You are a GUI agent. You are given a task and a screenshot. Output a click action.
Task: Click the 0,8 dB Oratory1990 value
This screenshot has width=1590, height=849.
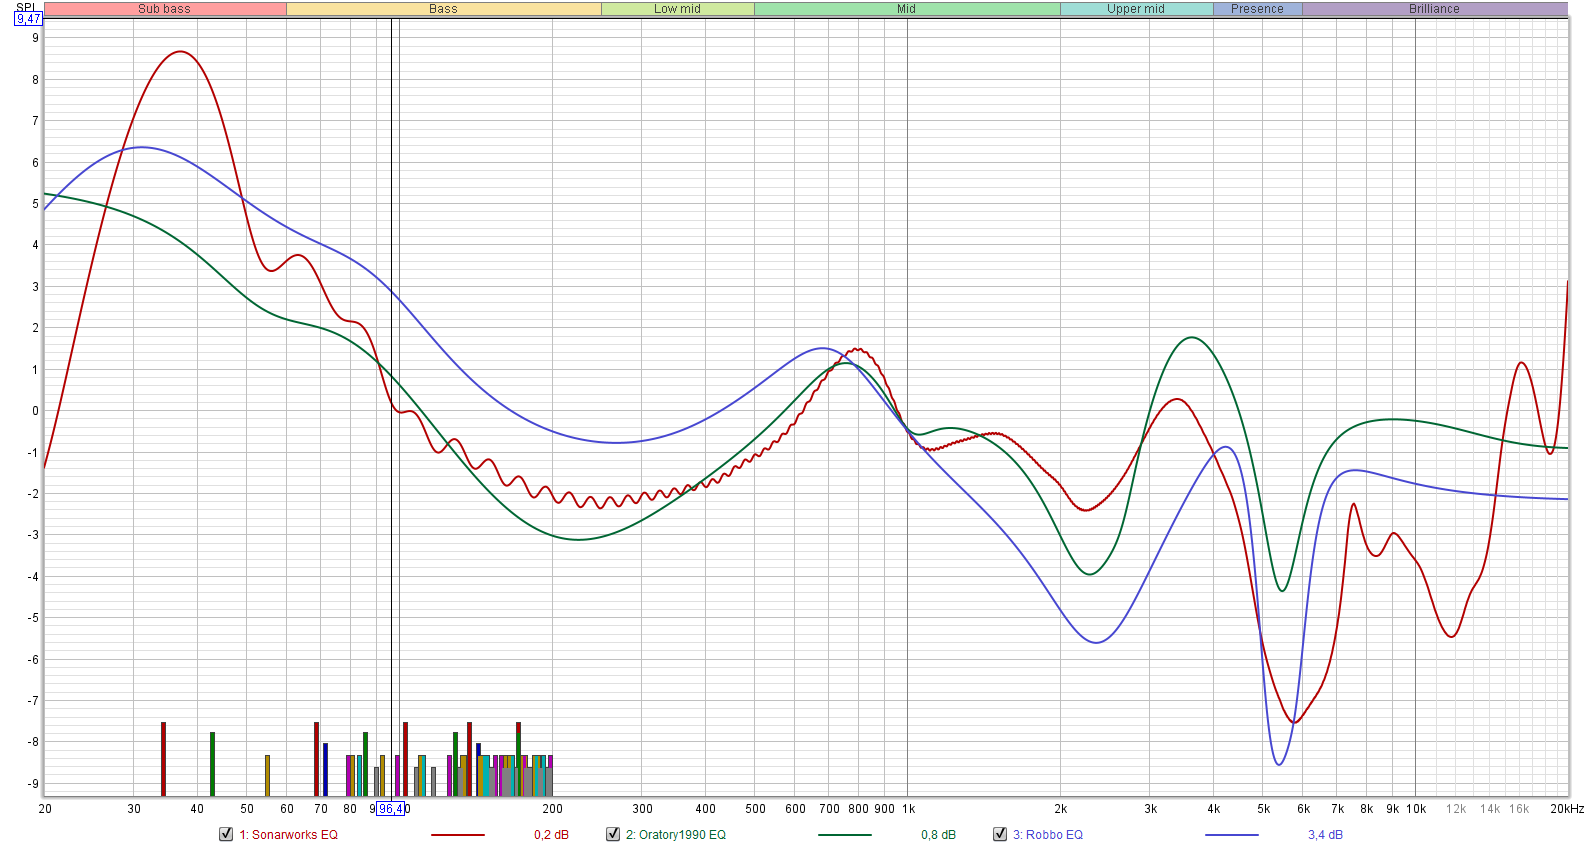[x=938, y=835]
